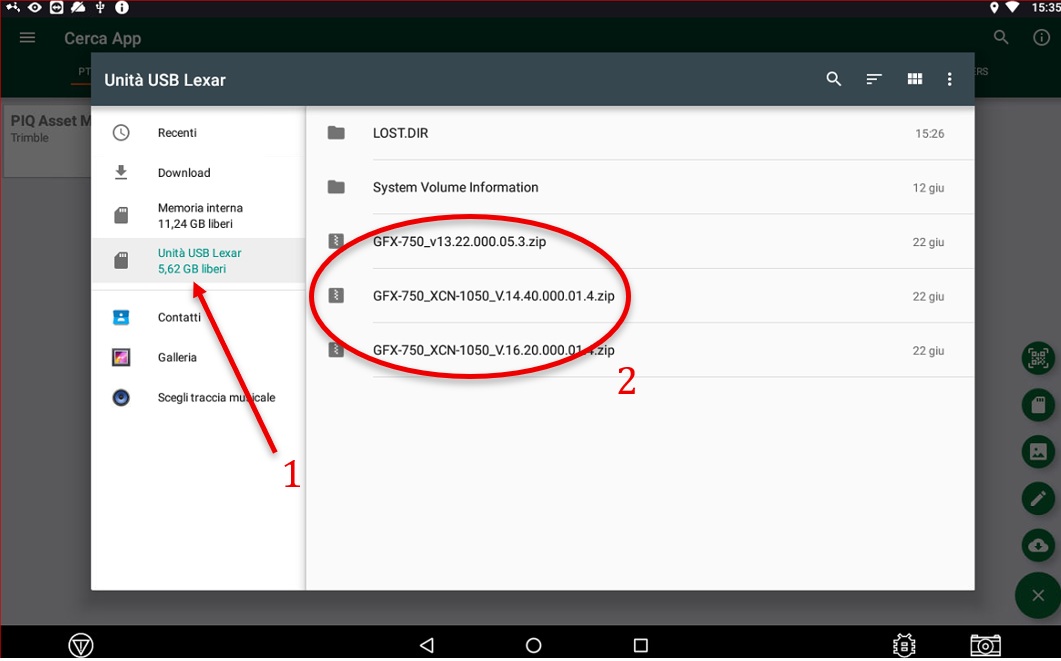Close the floating action menu

click(1038, 595)
